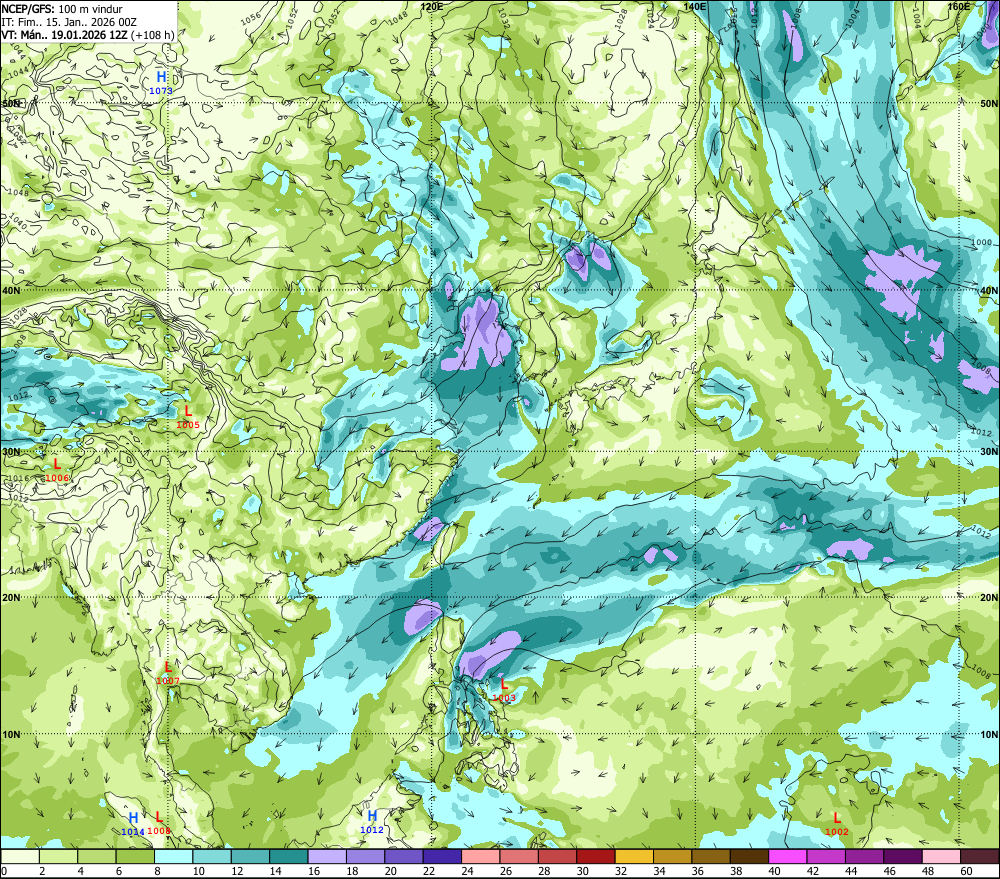Click the L 1008 low pressure marker
Screen dimensions: 1000x879
[159, 823]
